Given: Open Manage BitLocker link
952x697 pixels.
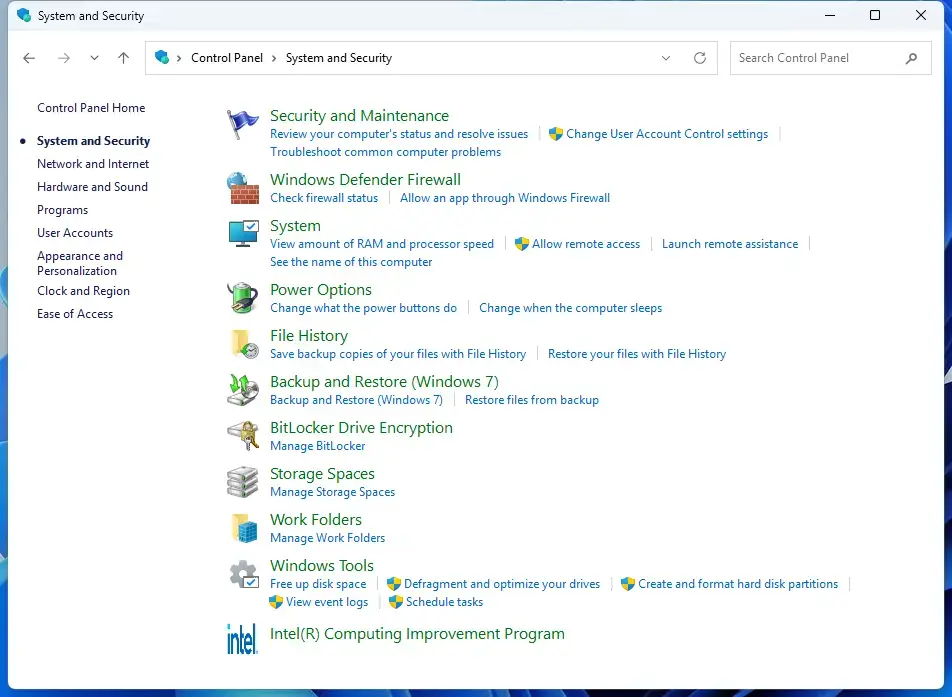Looking at the screenshot, I should [x=318, y=446].
